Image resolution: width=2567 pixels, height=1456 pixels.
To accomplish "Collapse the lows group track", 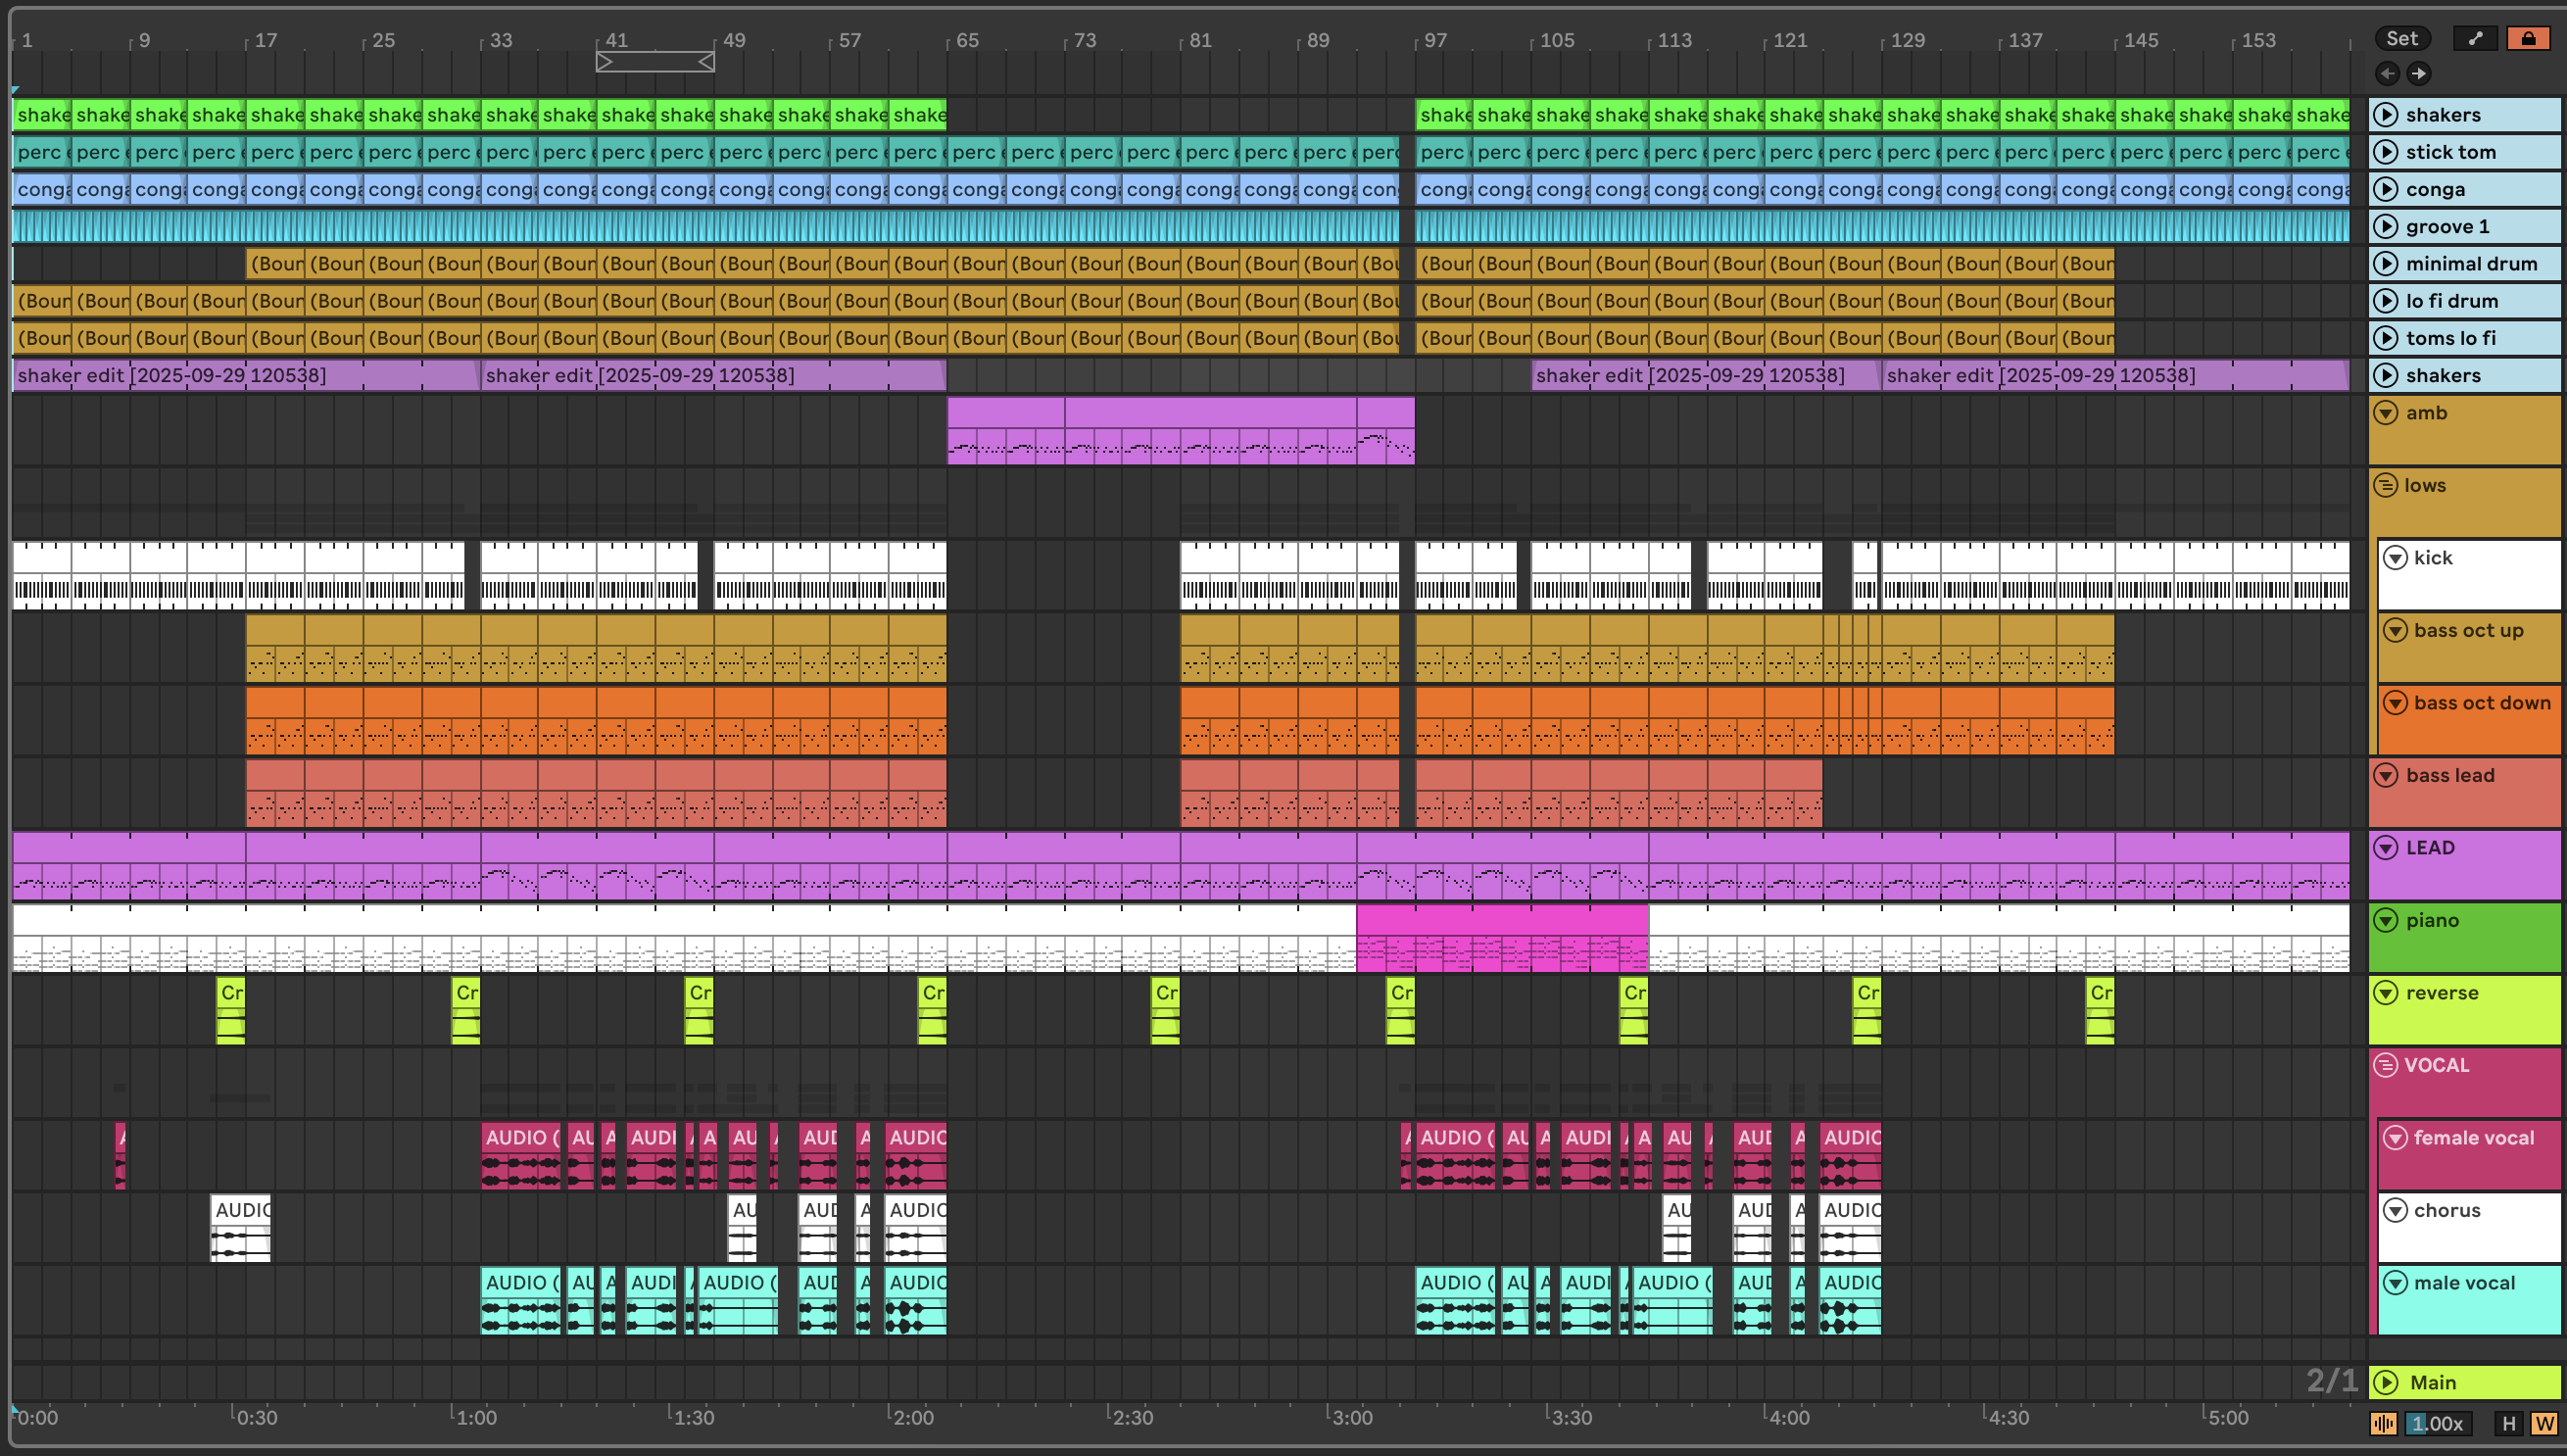I will (x=2386, y=485).
